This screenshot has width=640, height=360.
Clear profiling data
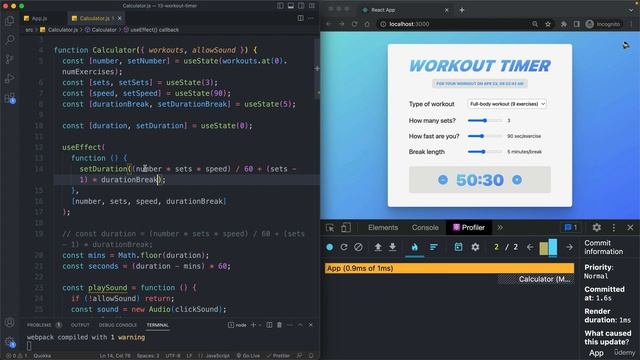coord(358,247)
